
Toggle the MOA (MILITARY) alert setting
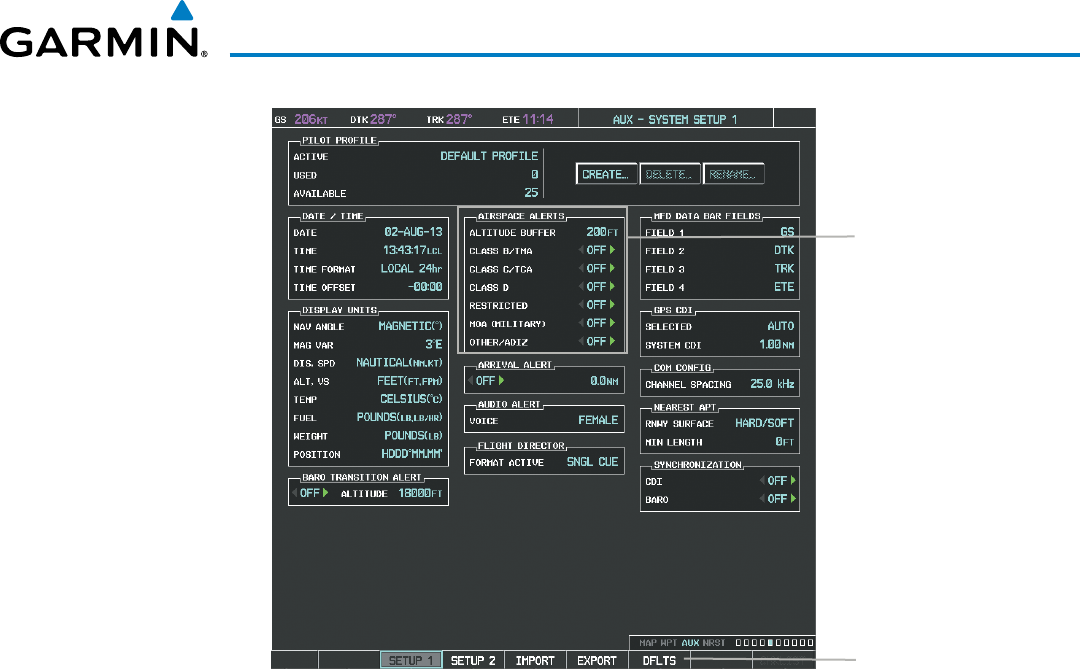pos(596,324)
